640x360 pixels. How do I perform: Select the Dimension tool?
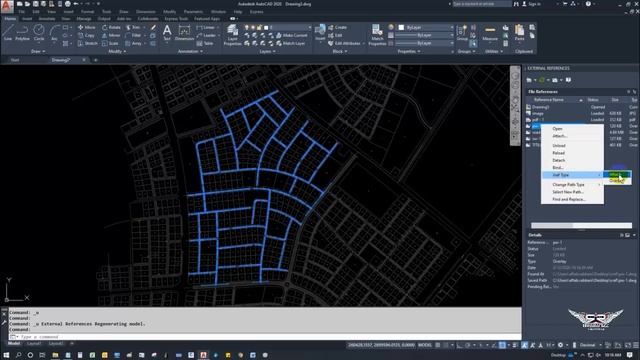pos(184,33)
